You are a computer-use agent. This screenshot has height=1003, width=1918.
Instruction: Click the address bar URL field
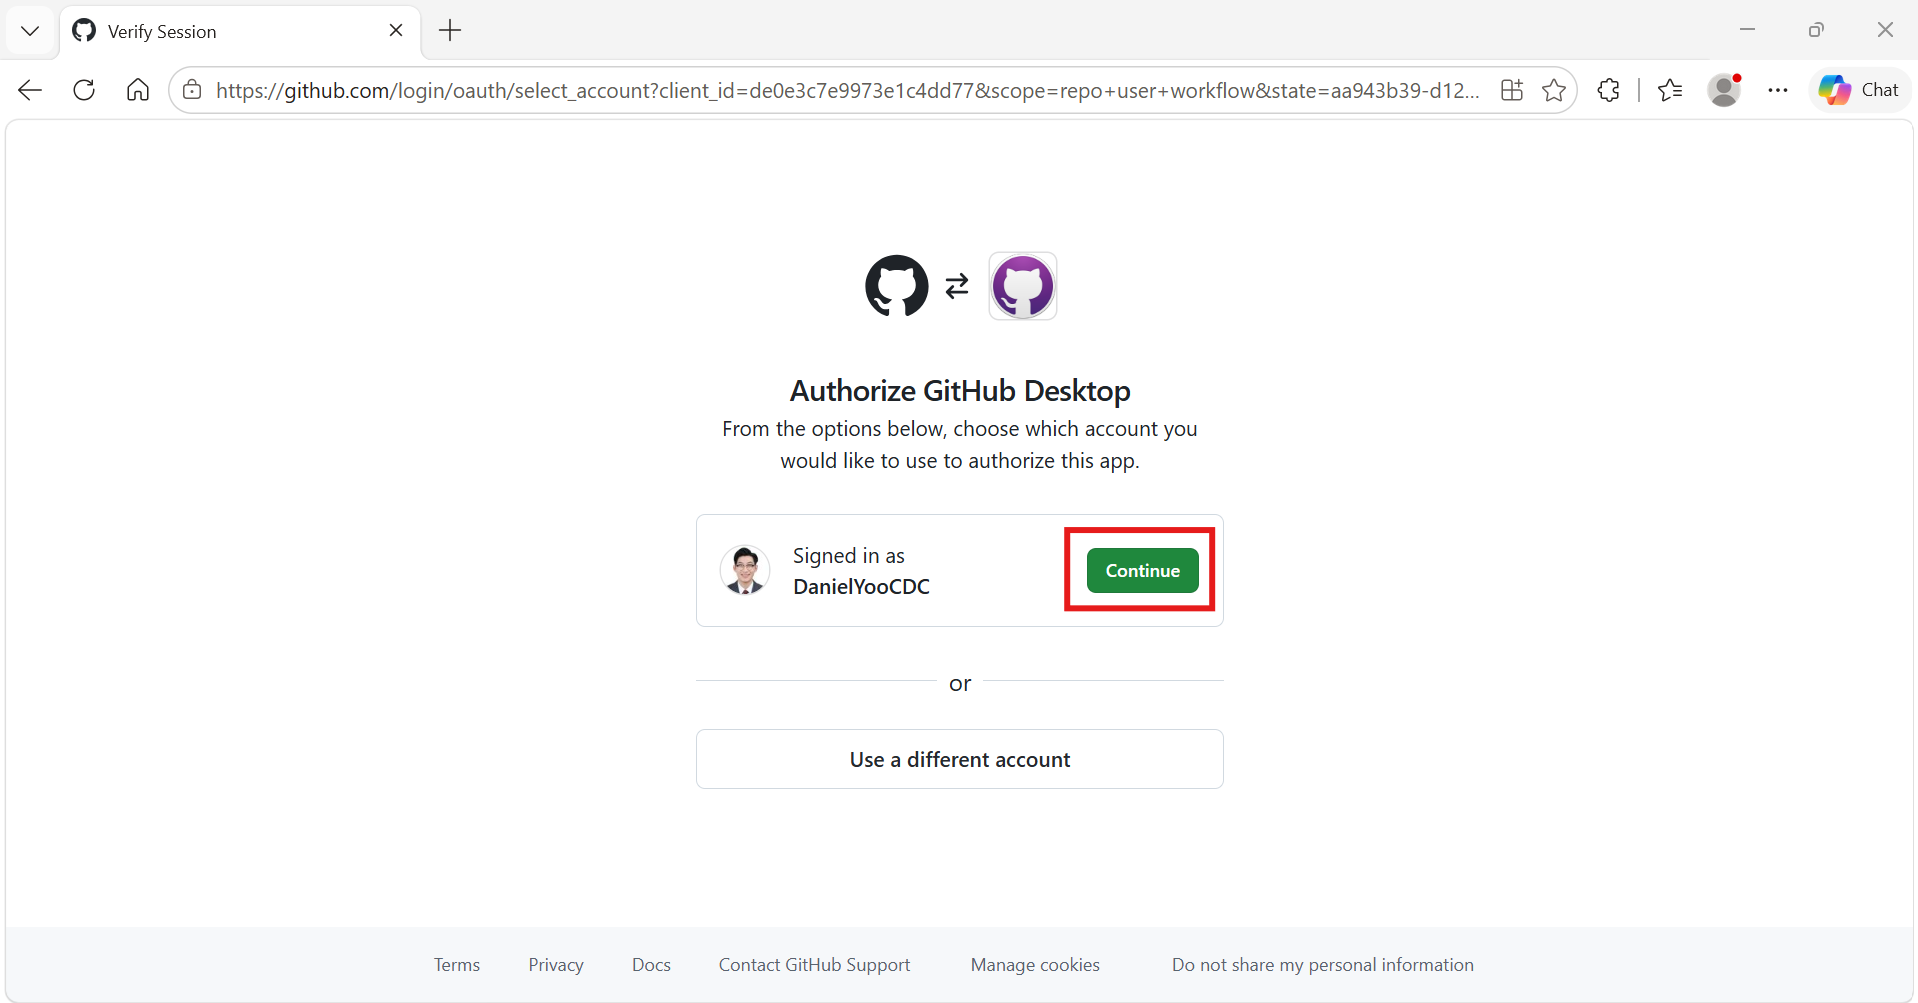point(847,90)
